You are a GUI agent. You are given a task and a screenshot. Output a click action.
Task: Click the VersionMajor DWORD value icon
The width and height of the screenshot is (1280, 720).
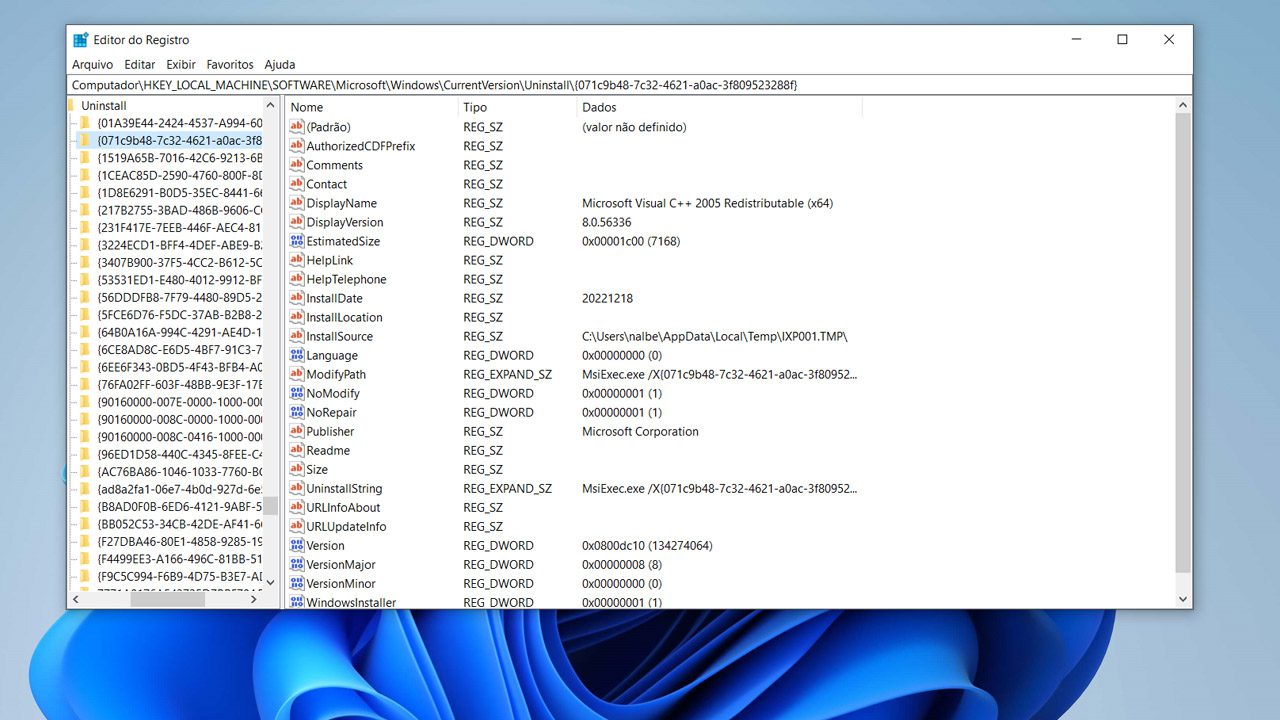tap(296, 564)
